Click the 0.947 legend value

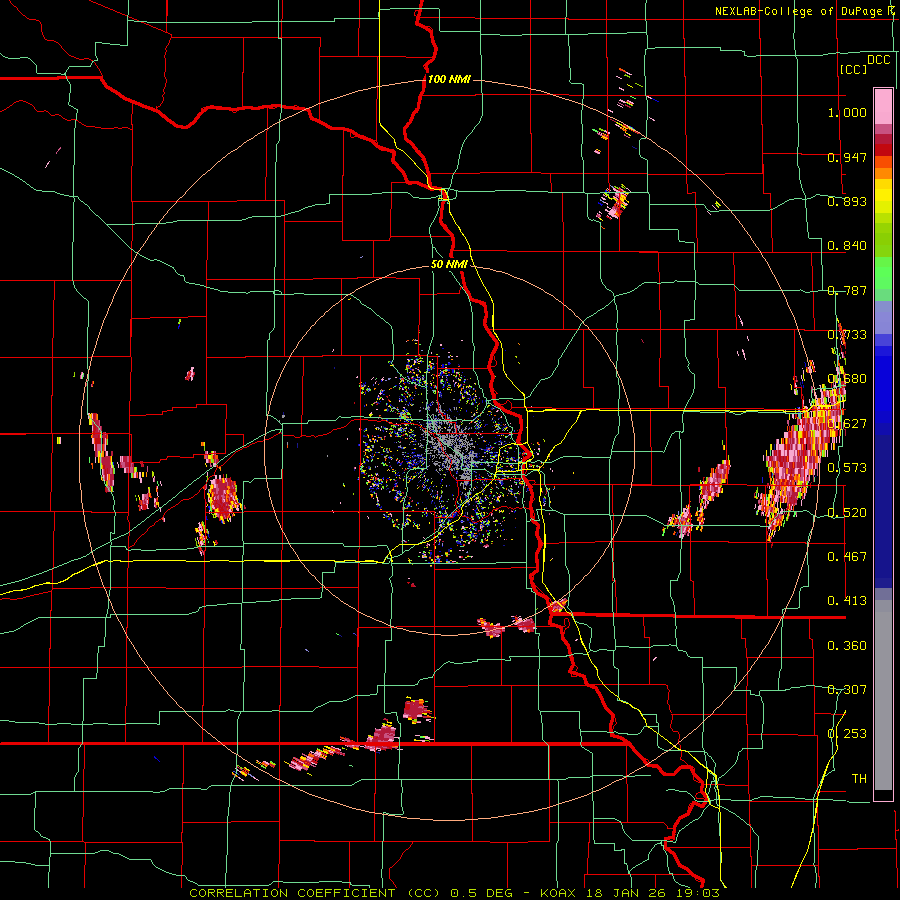tap(847, 157)
